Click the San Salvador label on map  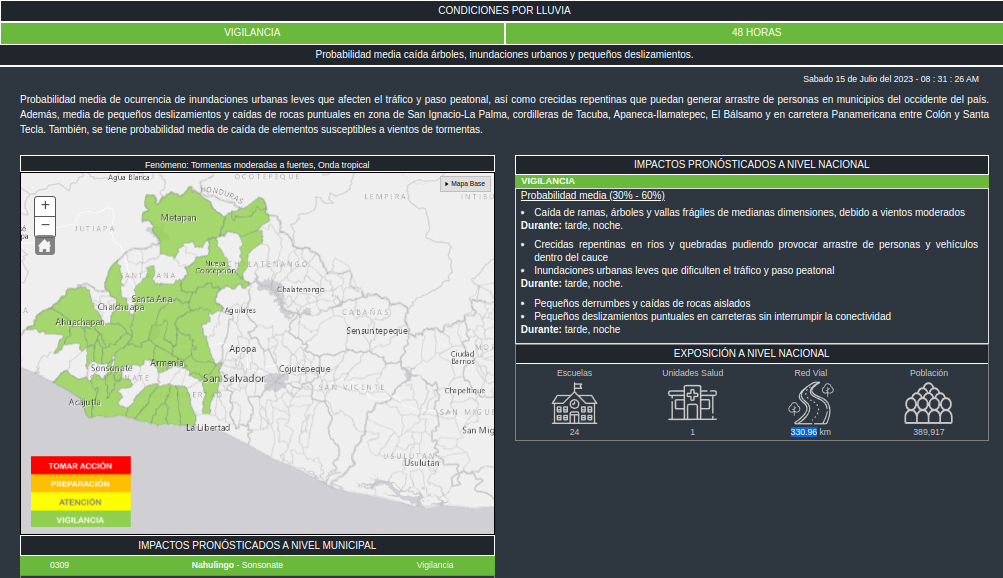click(233, 379)
